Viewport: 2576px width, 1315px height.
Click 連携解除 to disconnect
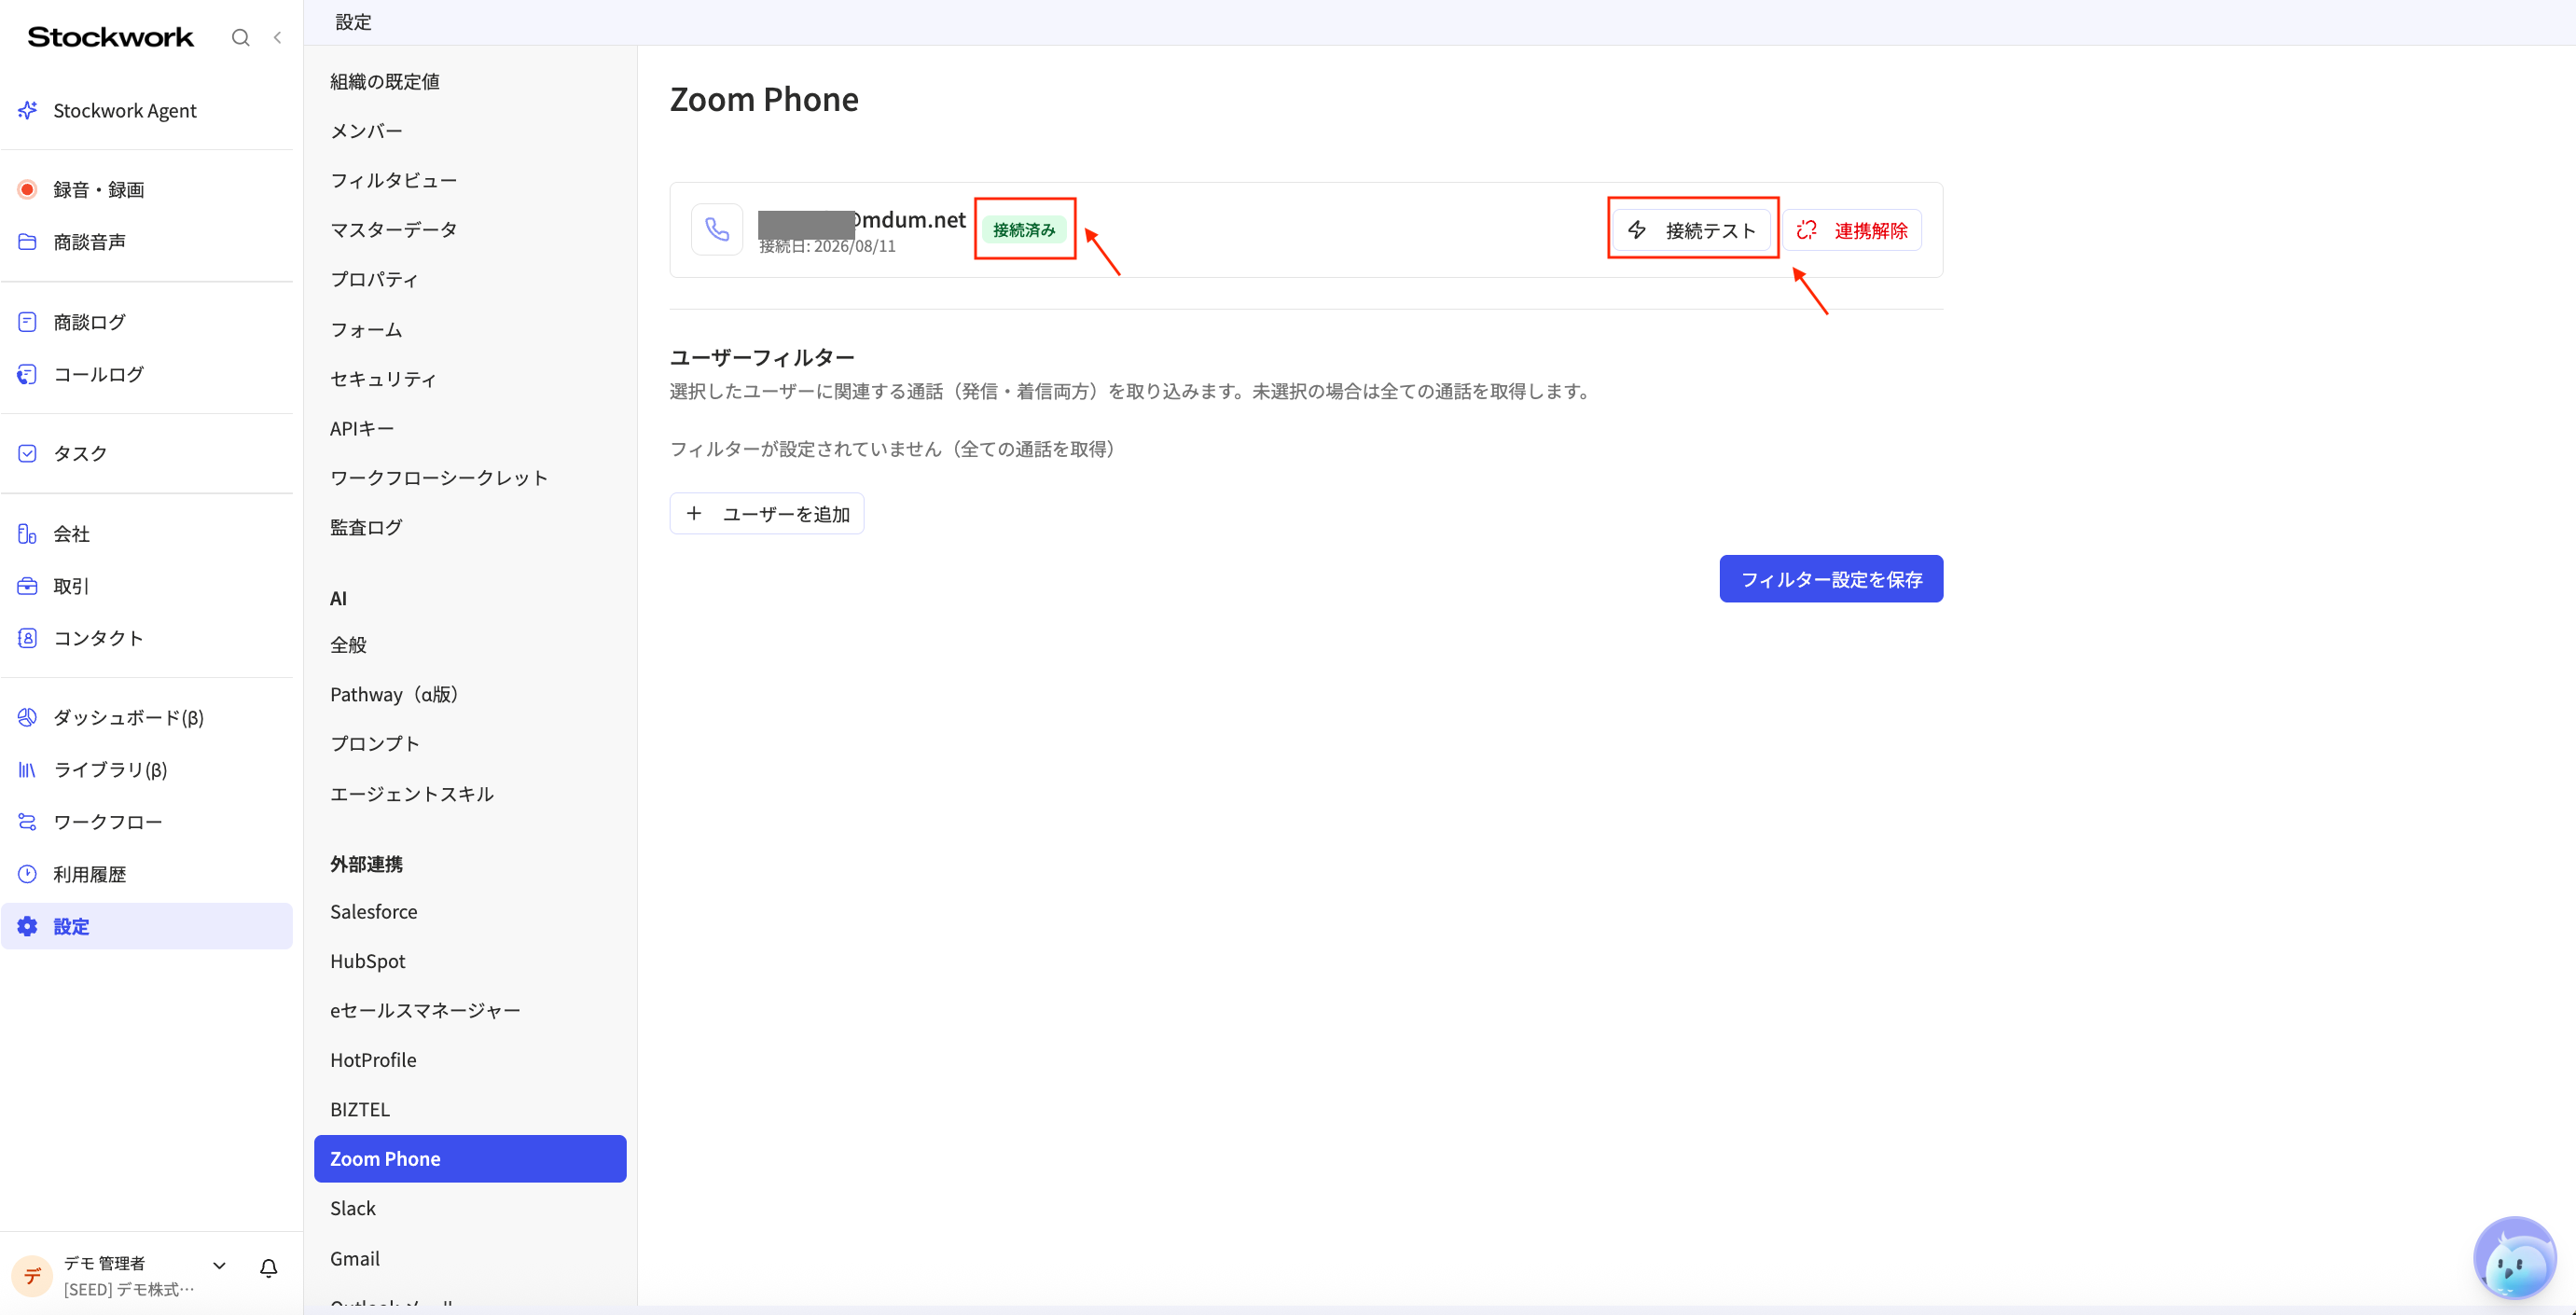coord(1852,230)
